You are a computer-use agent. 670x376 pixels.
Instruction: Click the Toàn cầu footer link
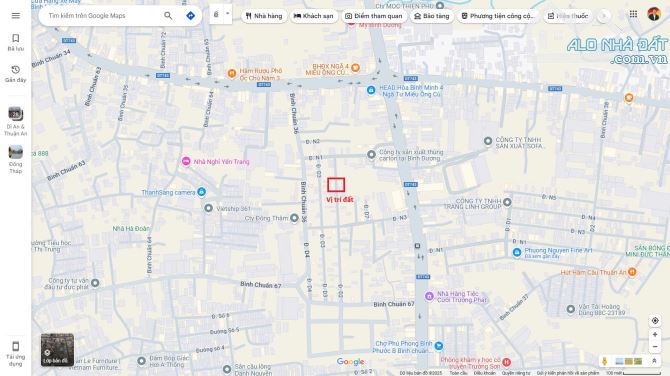point(458,373)
